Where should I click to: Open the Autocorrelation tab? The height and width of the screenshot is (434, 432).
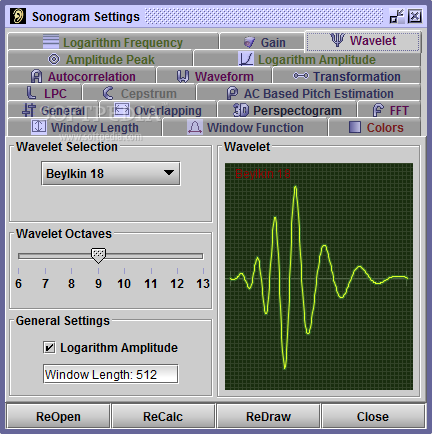click(x=82, y=76)
